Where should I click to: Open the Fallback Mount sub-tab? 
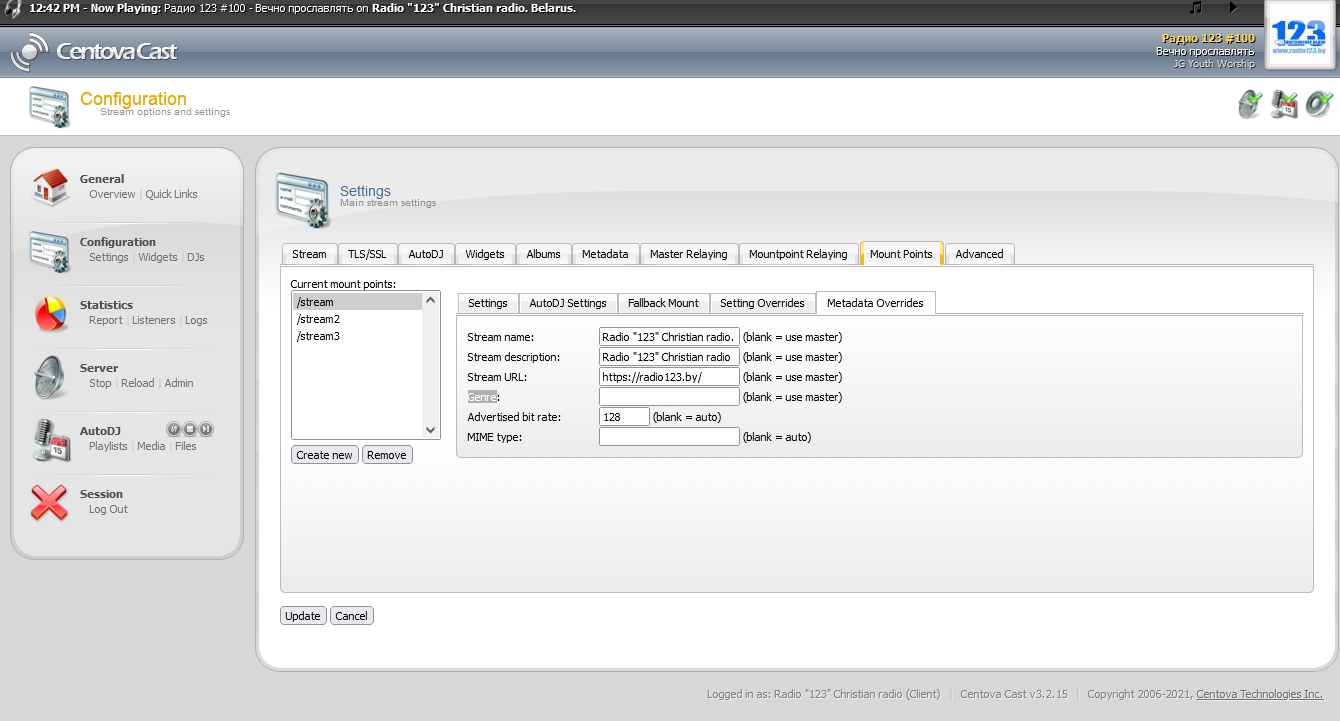(x=663, y=303)
